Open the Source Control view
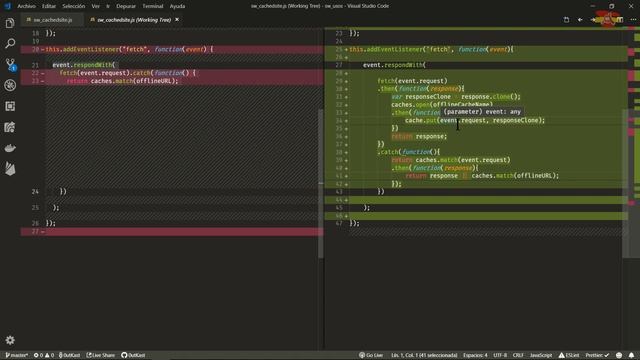Image resolution: width=640 pixels, height=360 pixels. 10,64
